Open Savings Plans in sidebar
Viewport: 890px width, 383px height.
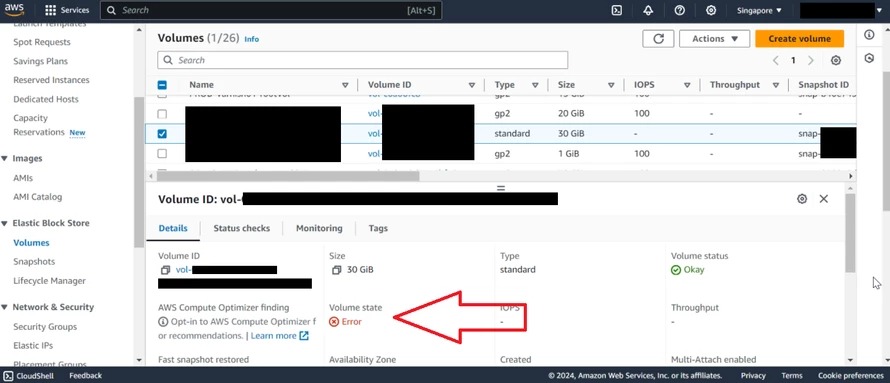click(x=40, y=61)
